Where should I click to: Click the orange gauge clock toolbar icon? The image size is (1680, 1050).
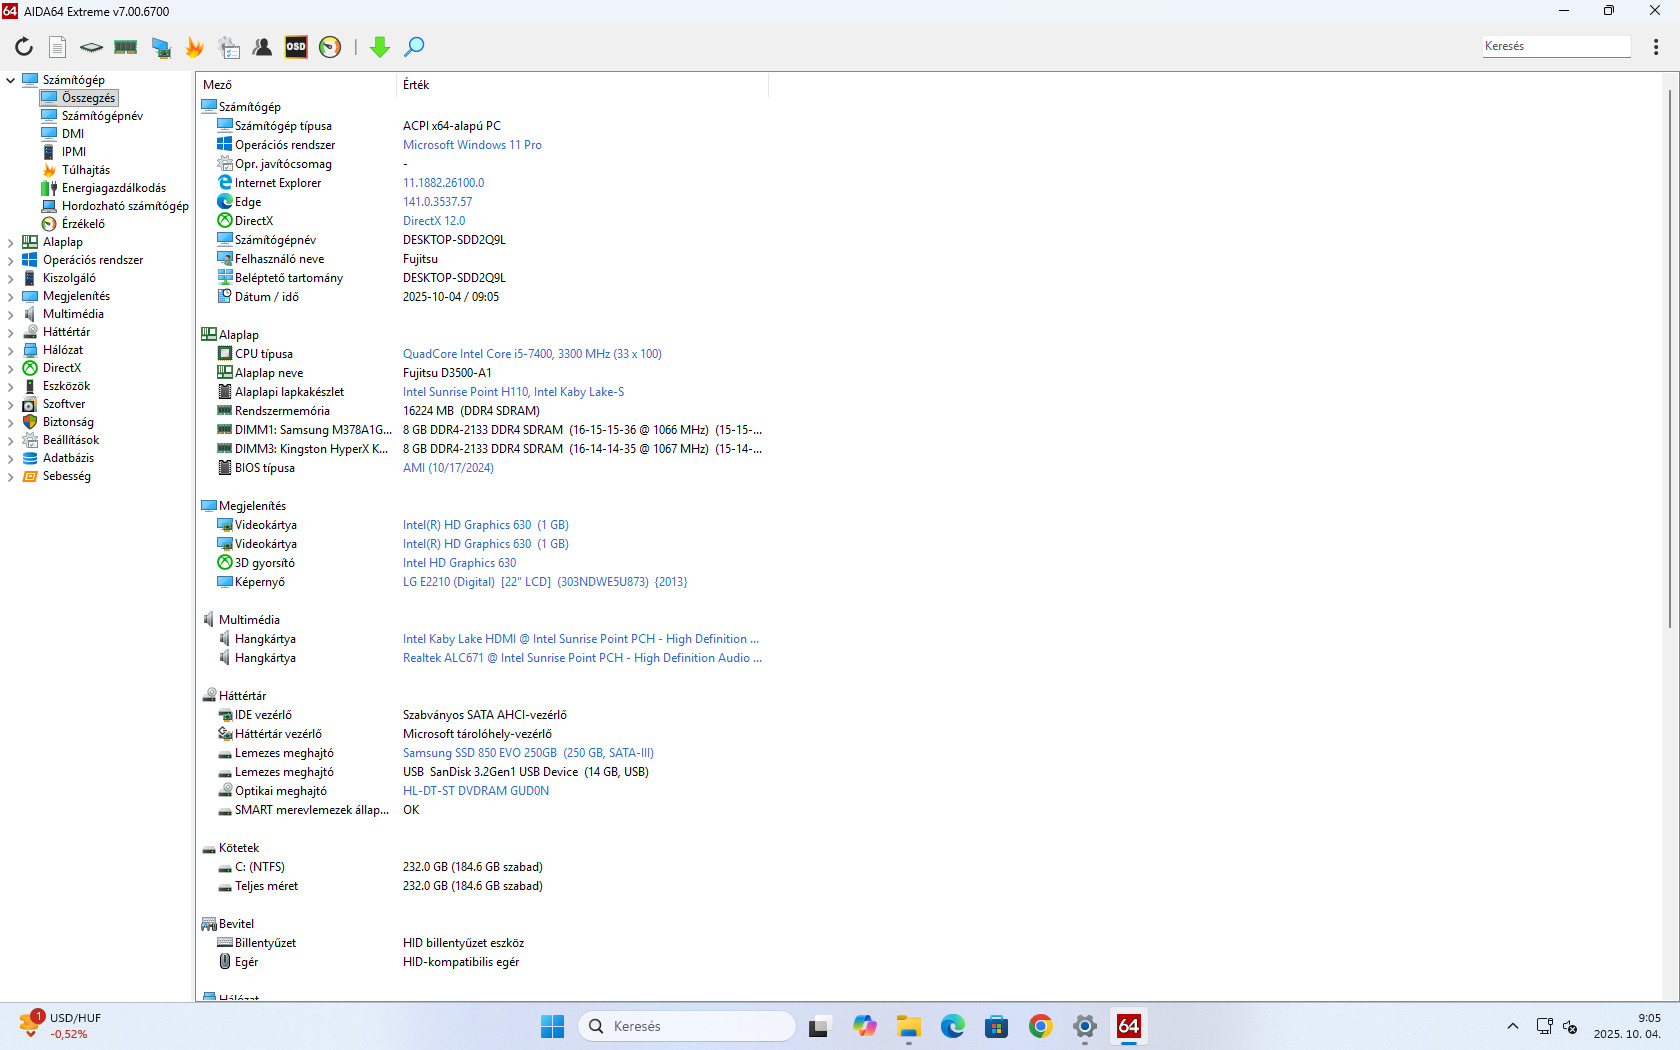(330, 47)
